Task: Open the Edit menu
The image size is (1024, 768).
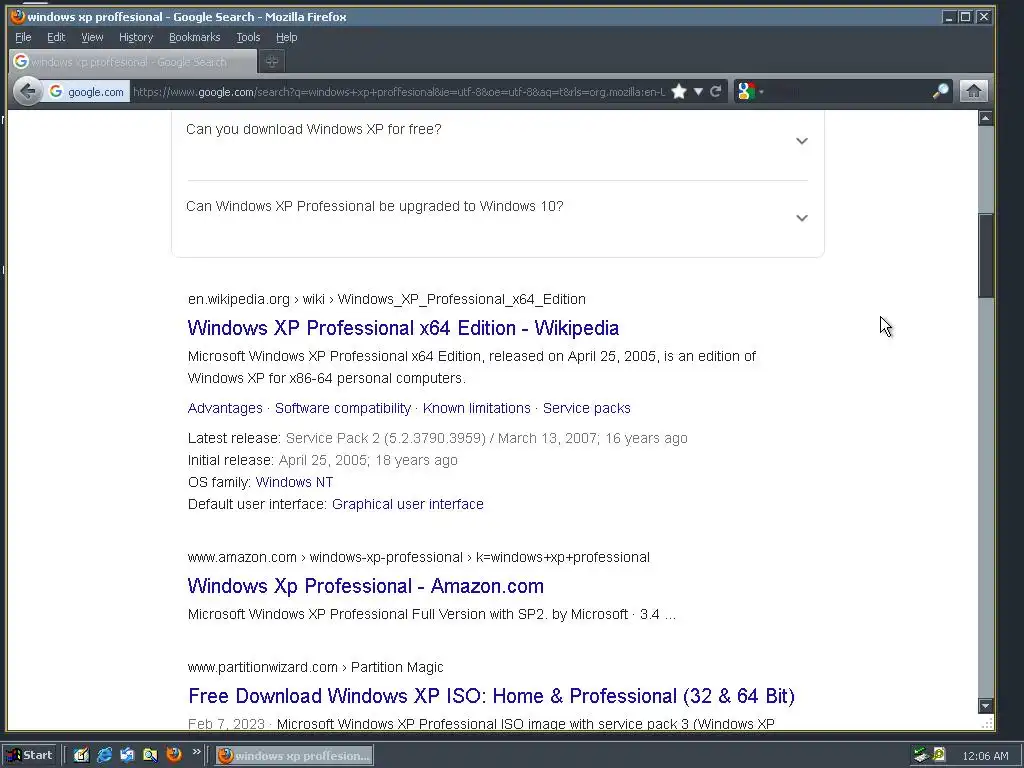Action: (56, 37)
